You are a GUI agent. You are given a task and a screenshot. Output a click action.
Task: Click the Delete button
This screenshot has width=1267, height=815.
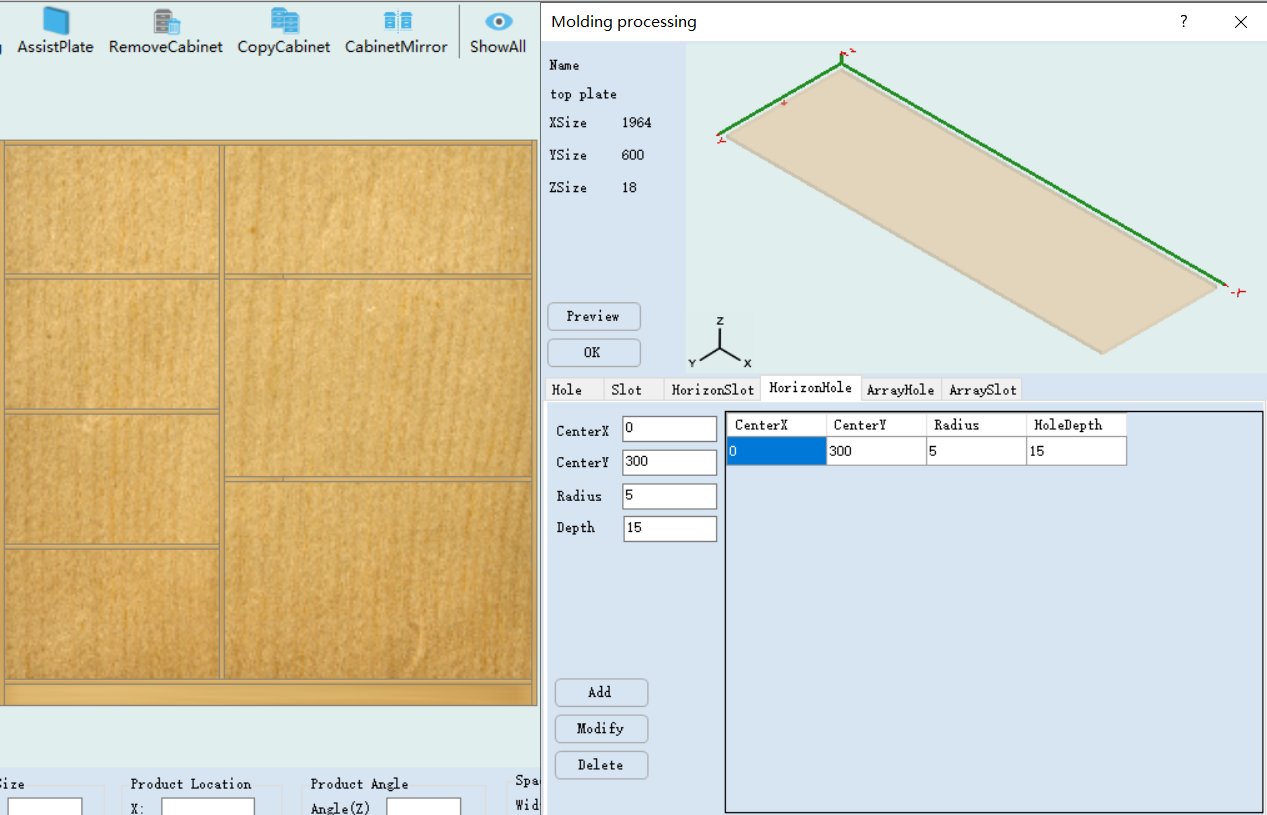[600, 765]
